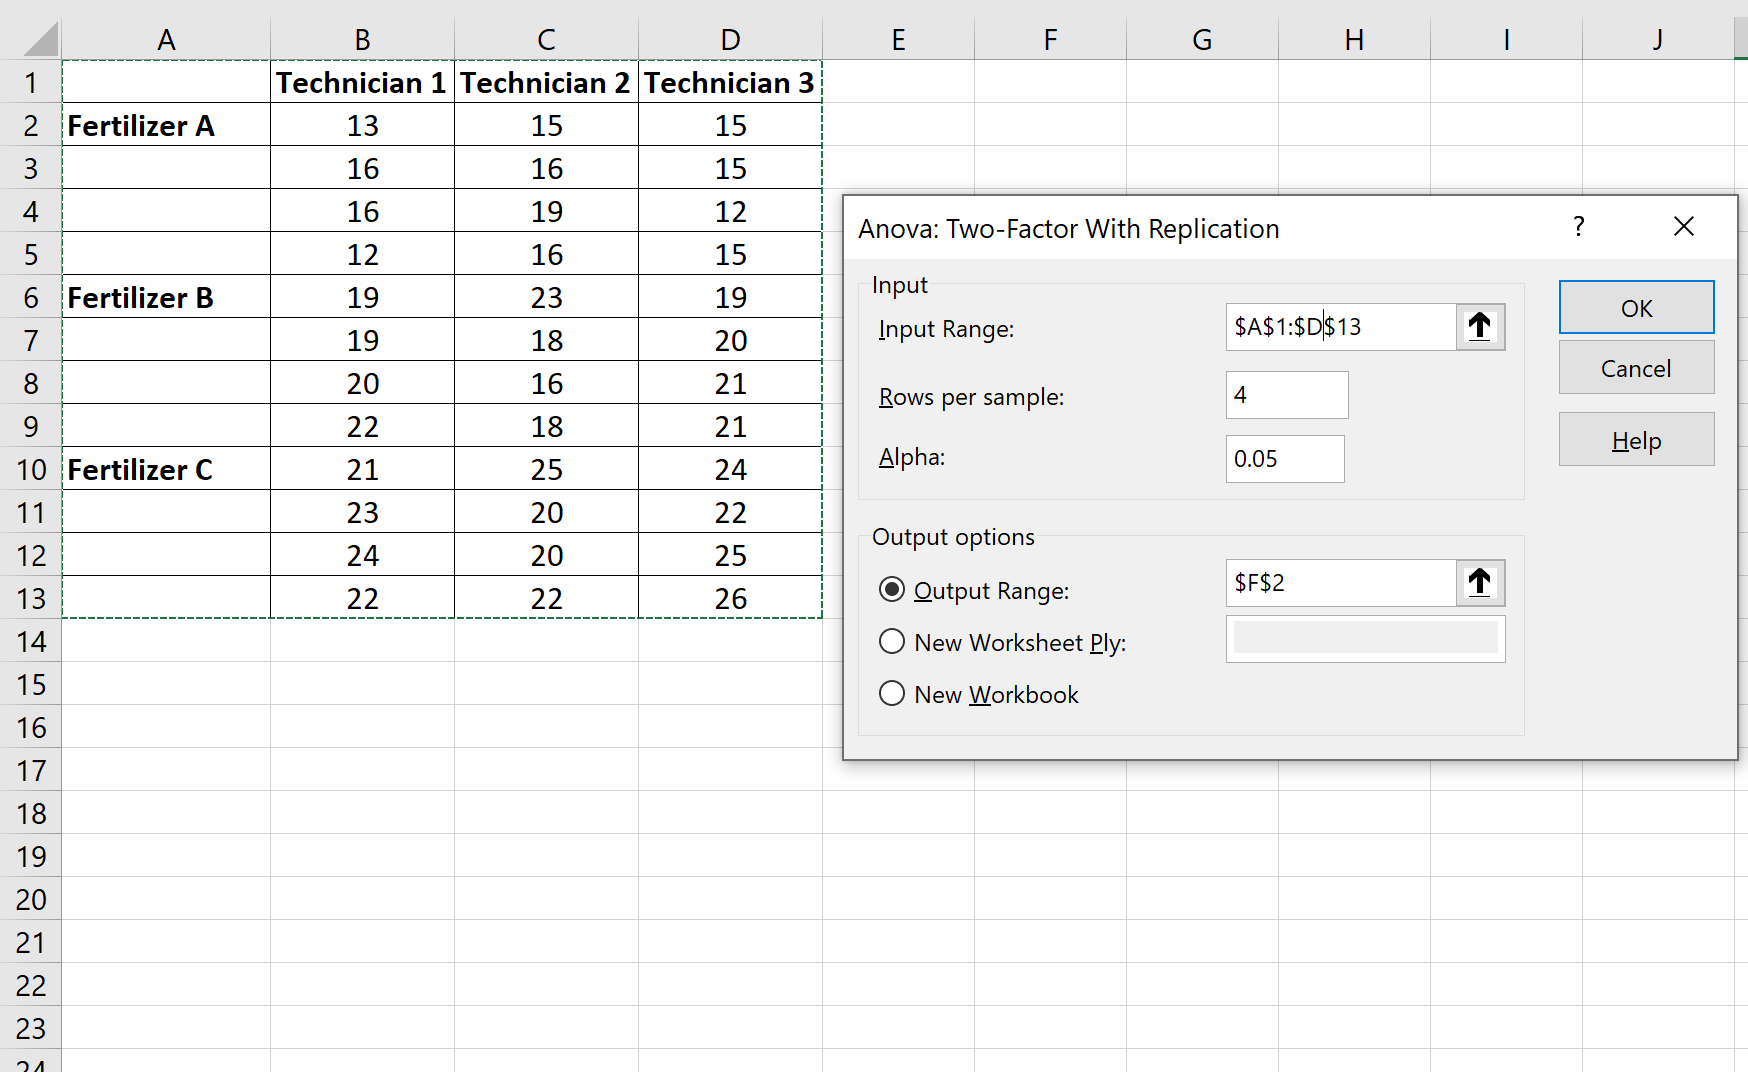Click the Technician 2 header cell
Viewport: 1748px width, 1072px height.
click(x=546, y=82)
